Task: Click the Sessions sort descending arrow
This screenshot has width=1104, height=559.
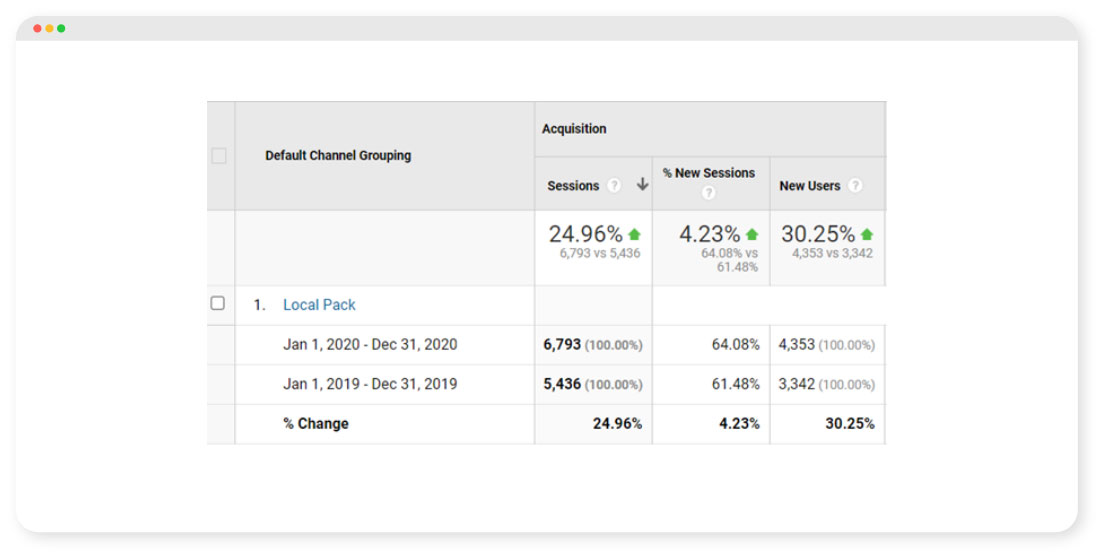Action: [x=642, y=184]
